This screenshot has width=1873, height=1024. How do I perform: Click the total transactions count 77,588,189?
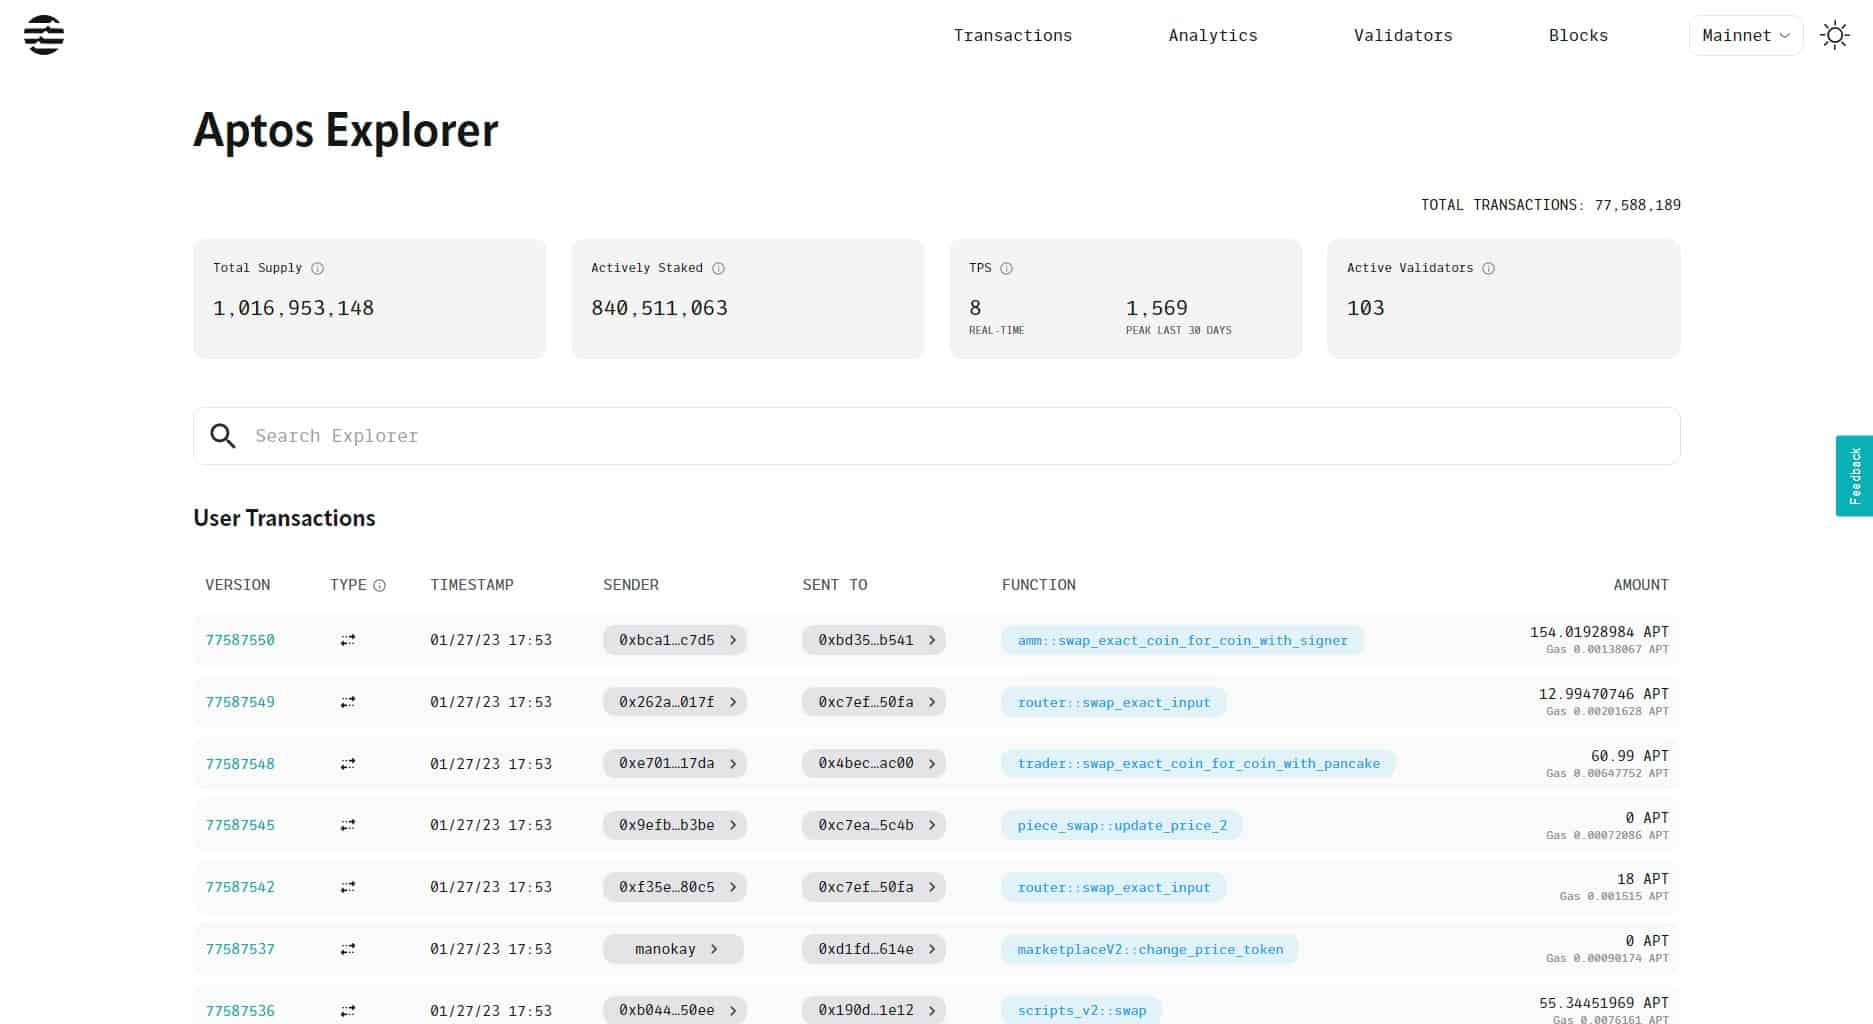1637,205
